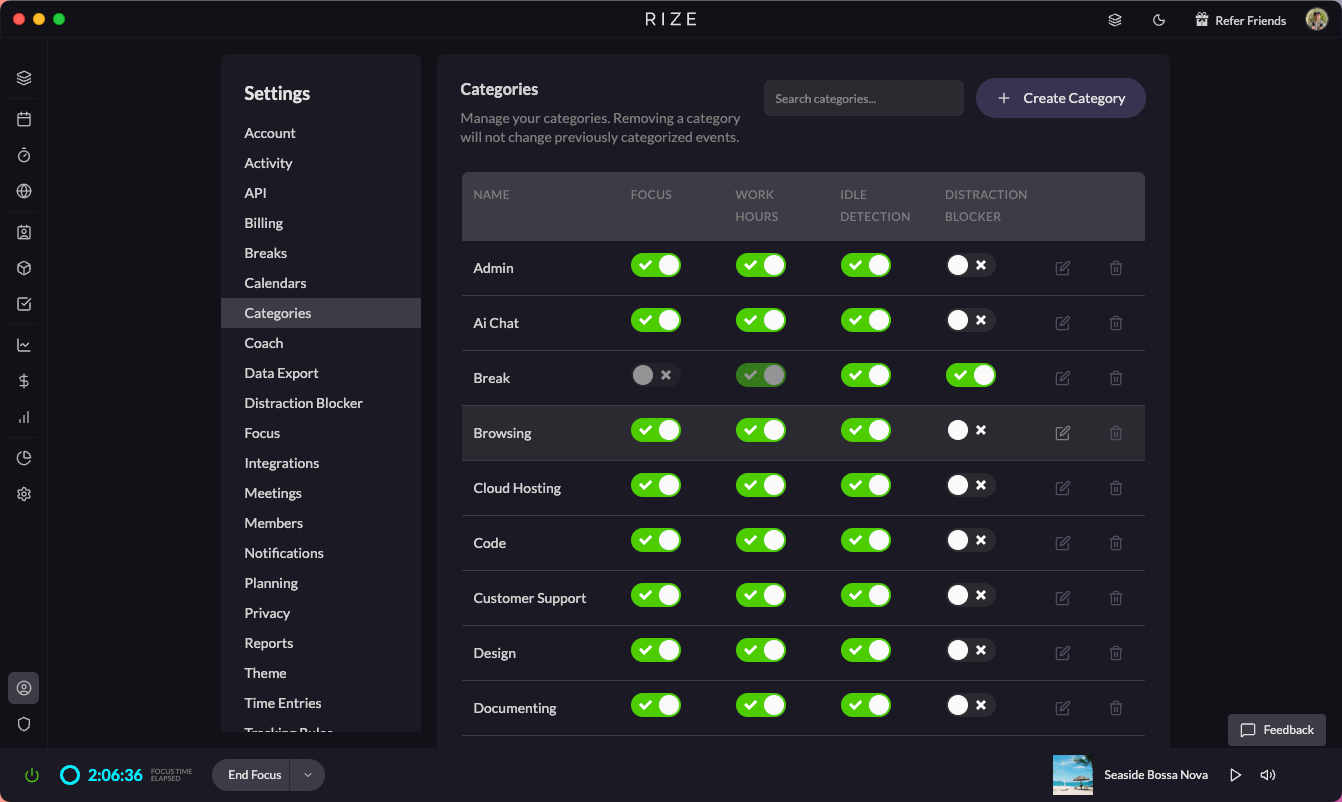Open the pie chart icon in the sidebar
The image size is (1342, 802).
click(x=24, y=457)
